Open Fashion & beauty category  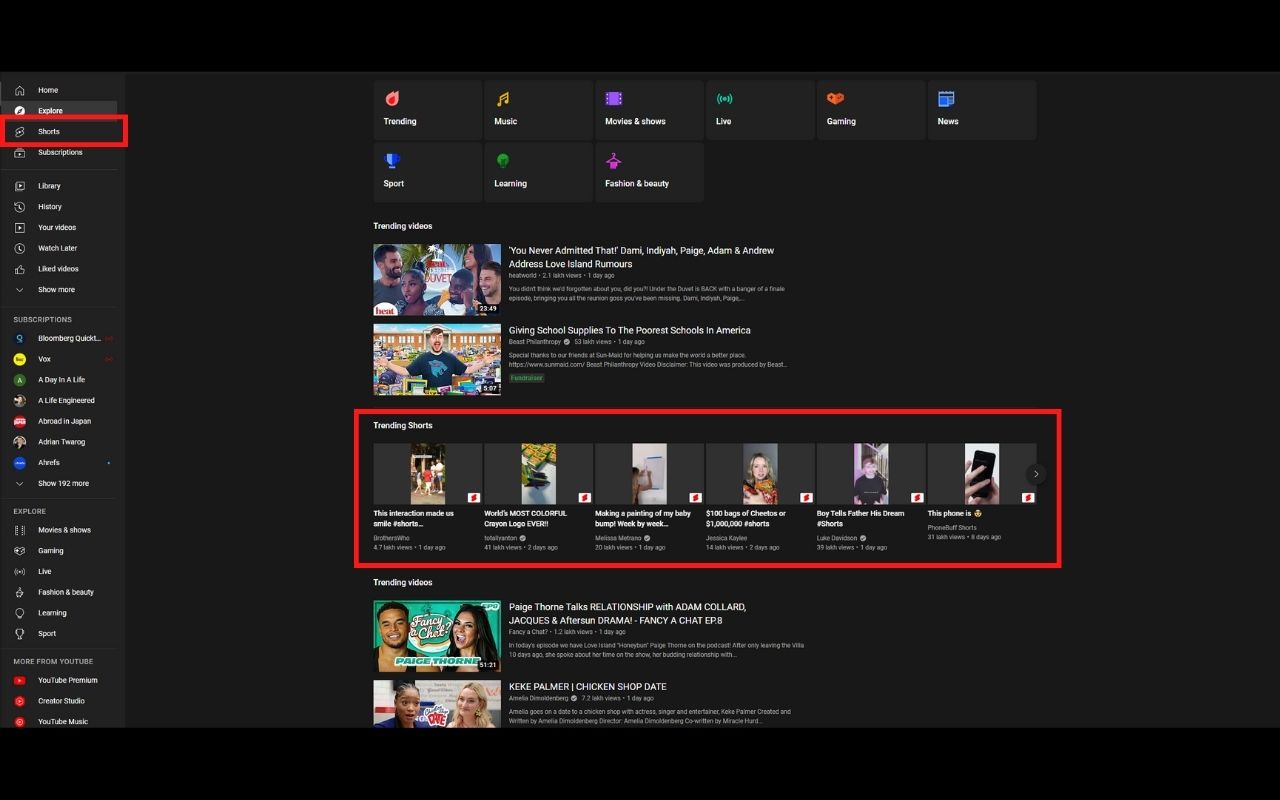point(613,161)
